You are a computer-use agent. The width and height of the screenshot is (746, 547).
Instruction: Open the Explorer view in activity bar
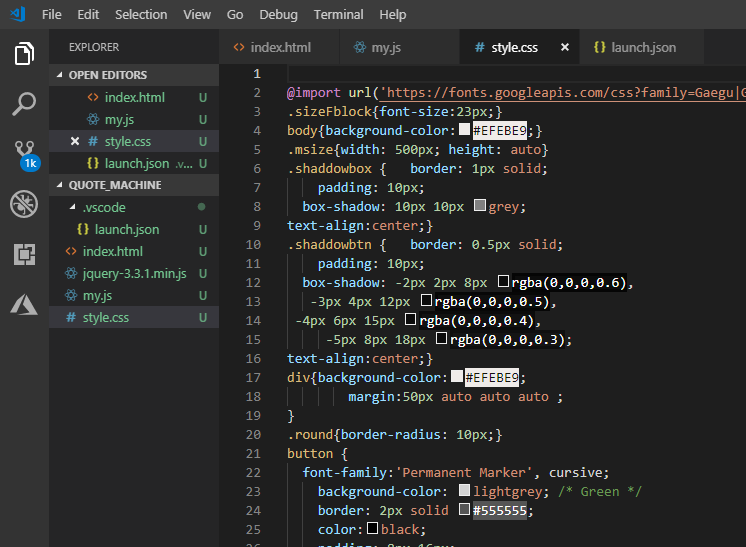[24, 53]
